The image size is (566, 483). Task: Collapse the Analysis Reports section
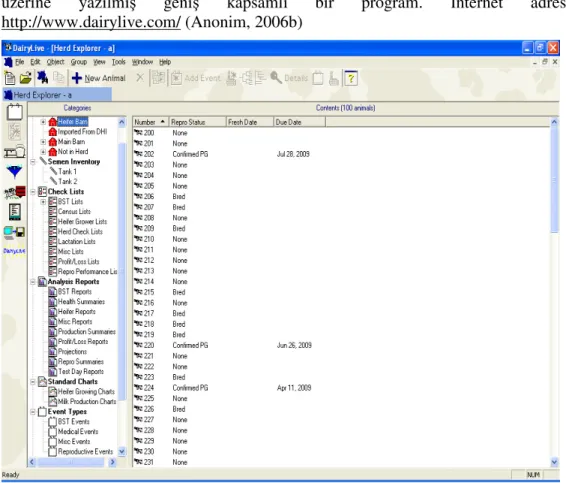coord(33,282)
